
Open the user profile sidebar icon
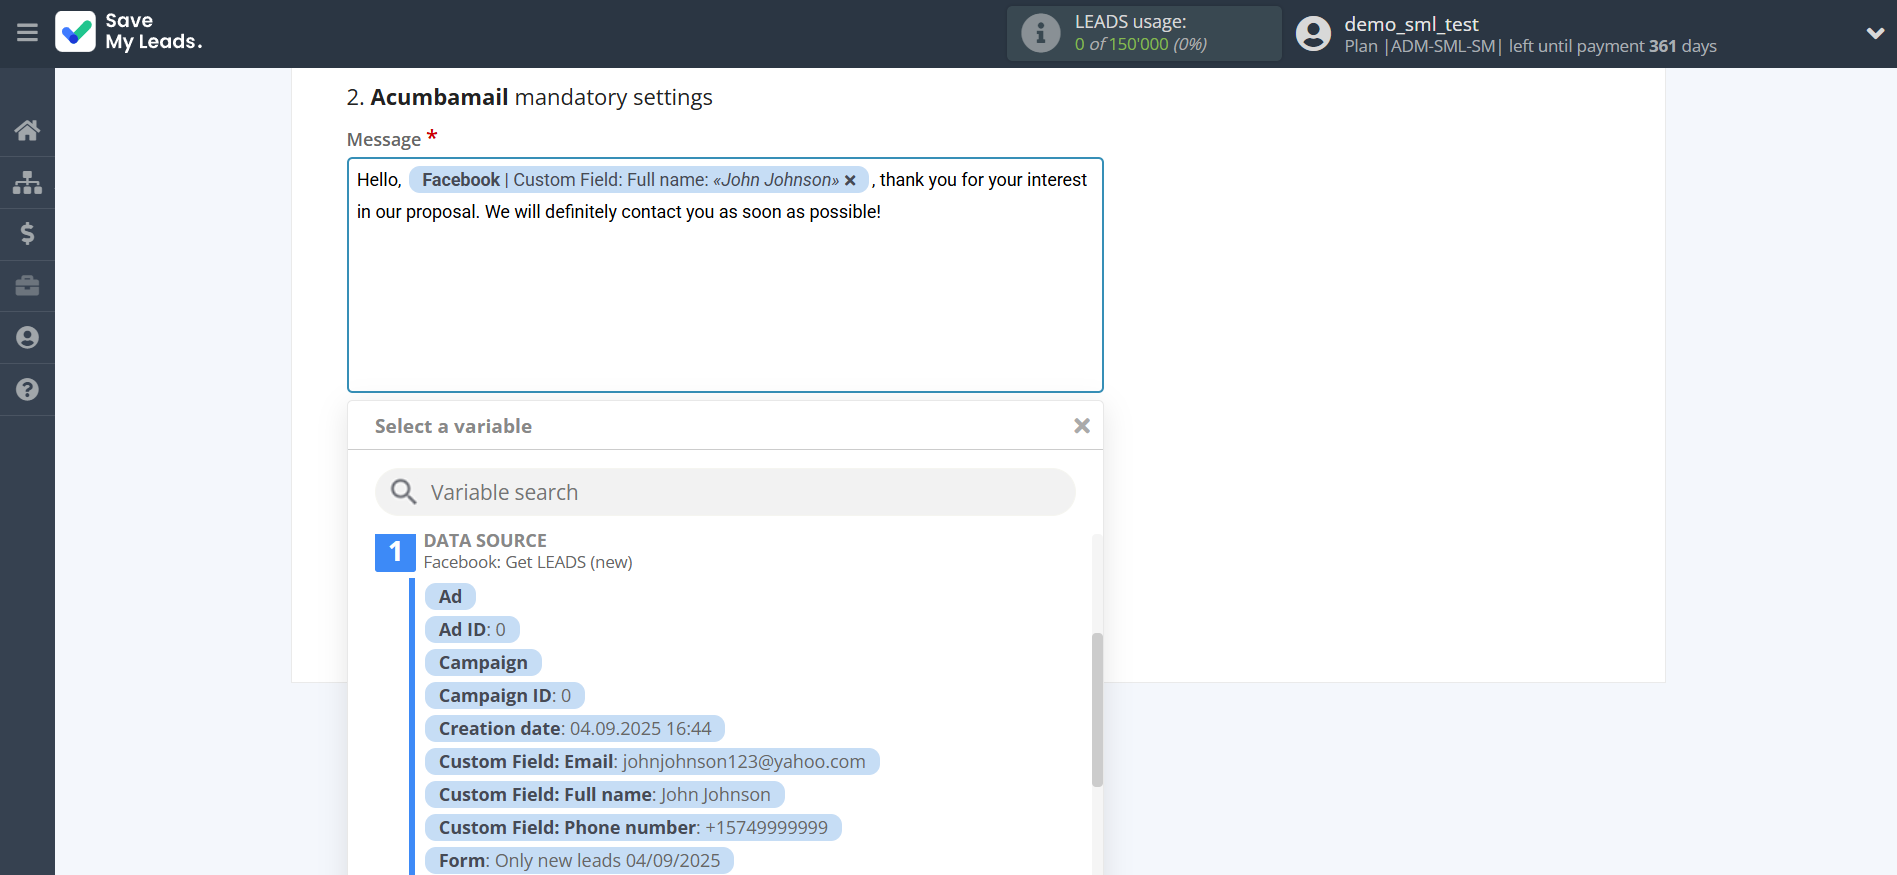pos(27,338)
